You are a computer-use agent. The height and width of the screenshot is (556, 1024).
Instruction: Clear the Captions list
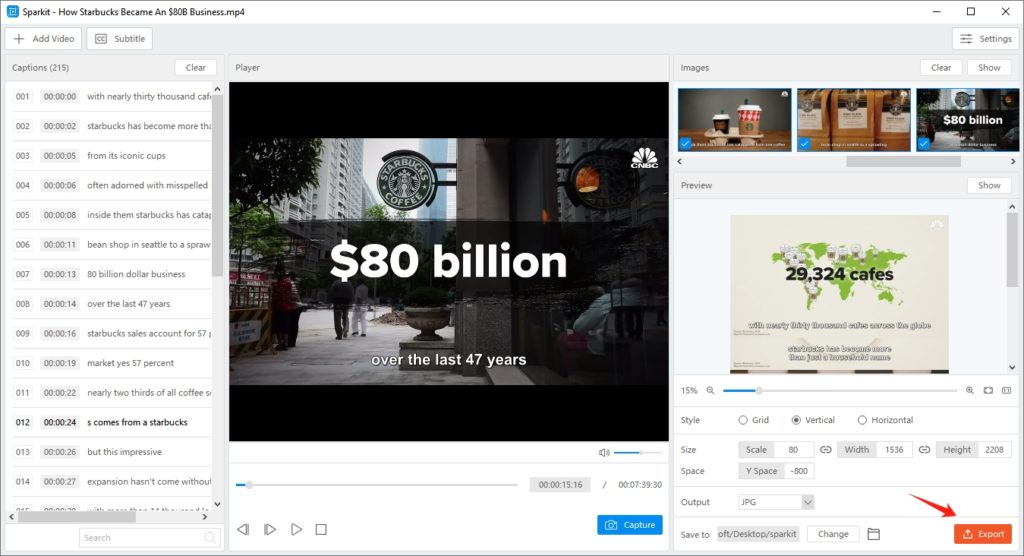click(195, 67)
